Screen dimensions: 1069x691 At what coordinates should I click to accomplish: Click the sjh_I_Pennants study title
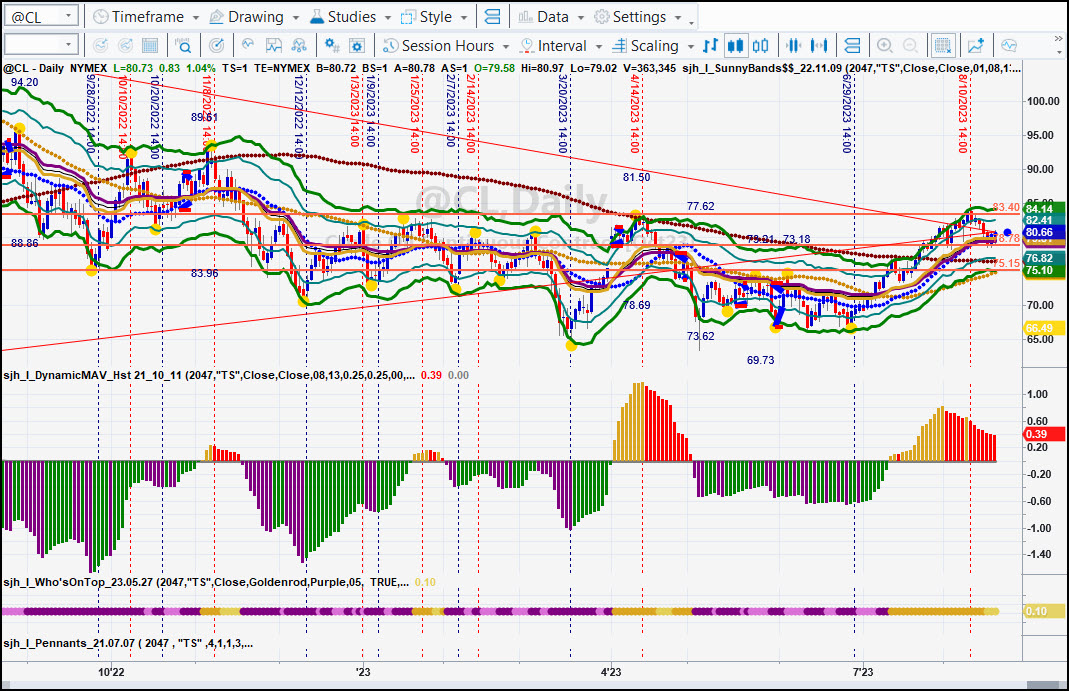(x=128, y=643)
